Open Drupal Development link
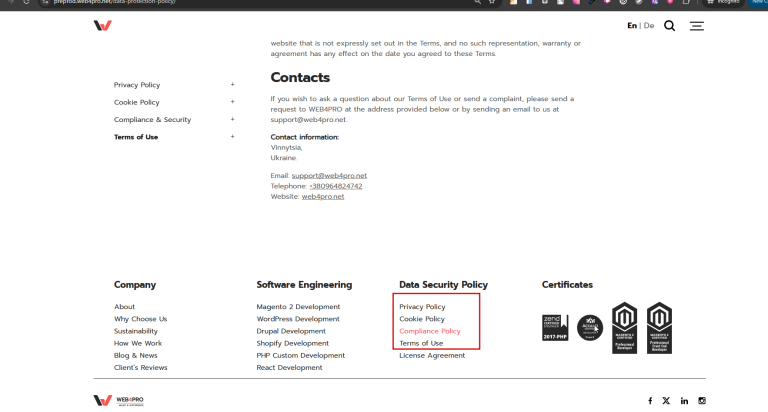 point(291,331)
